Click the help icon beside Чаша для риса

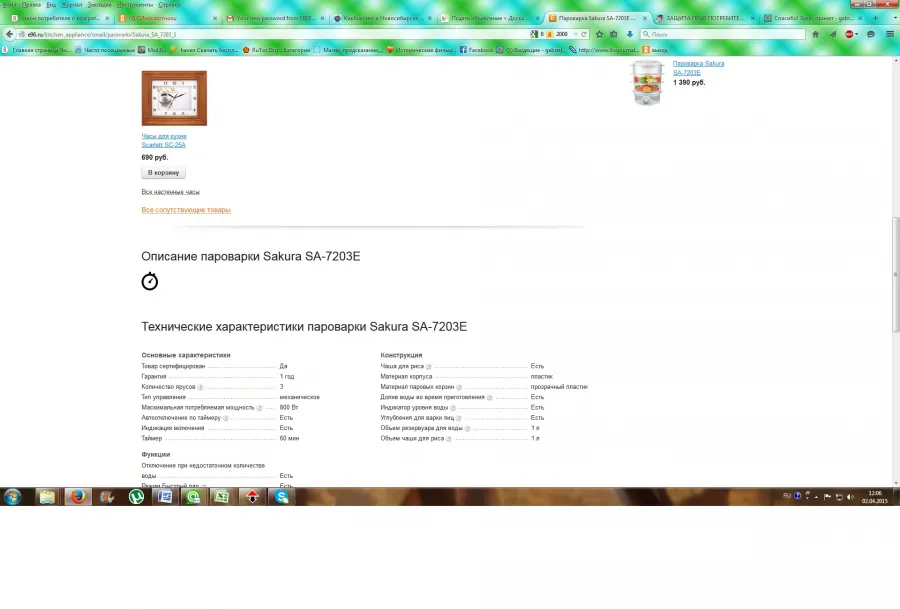pos(428,366)
